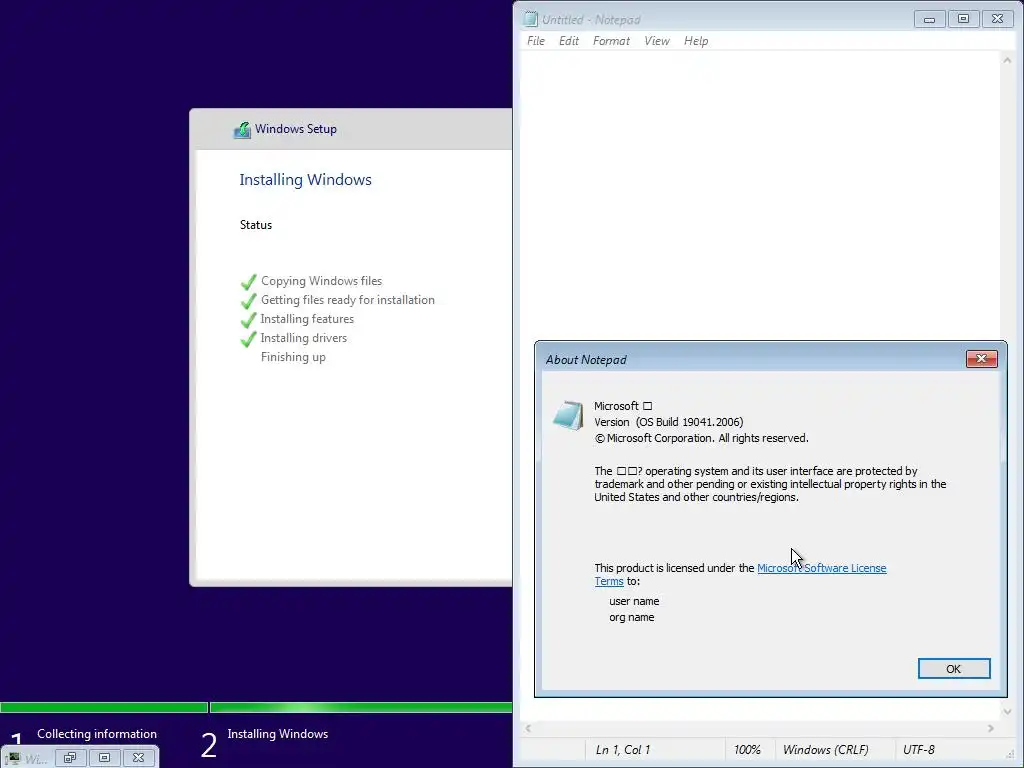Click the Collecting information step label
The image size is (1024, 768).
pyautogui.click(x=97, y=734)
